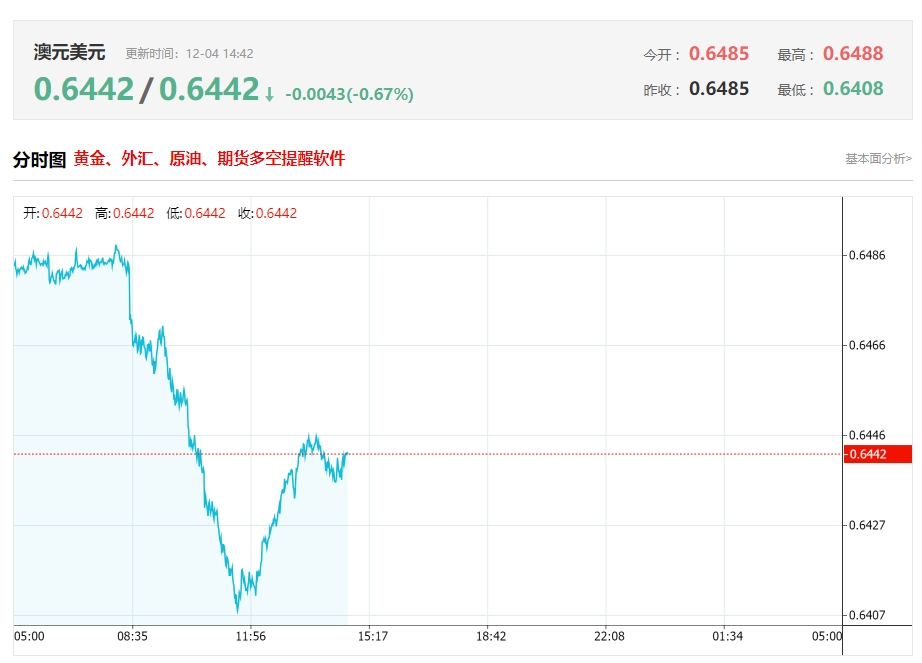Click the 15:17 time axis label
Viewport: 922px width, 663px height.
pos(372,636)
